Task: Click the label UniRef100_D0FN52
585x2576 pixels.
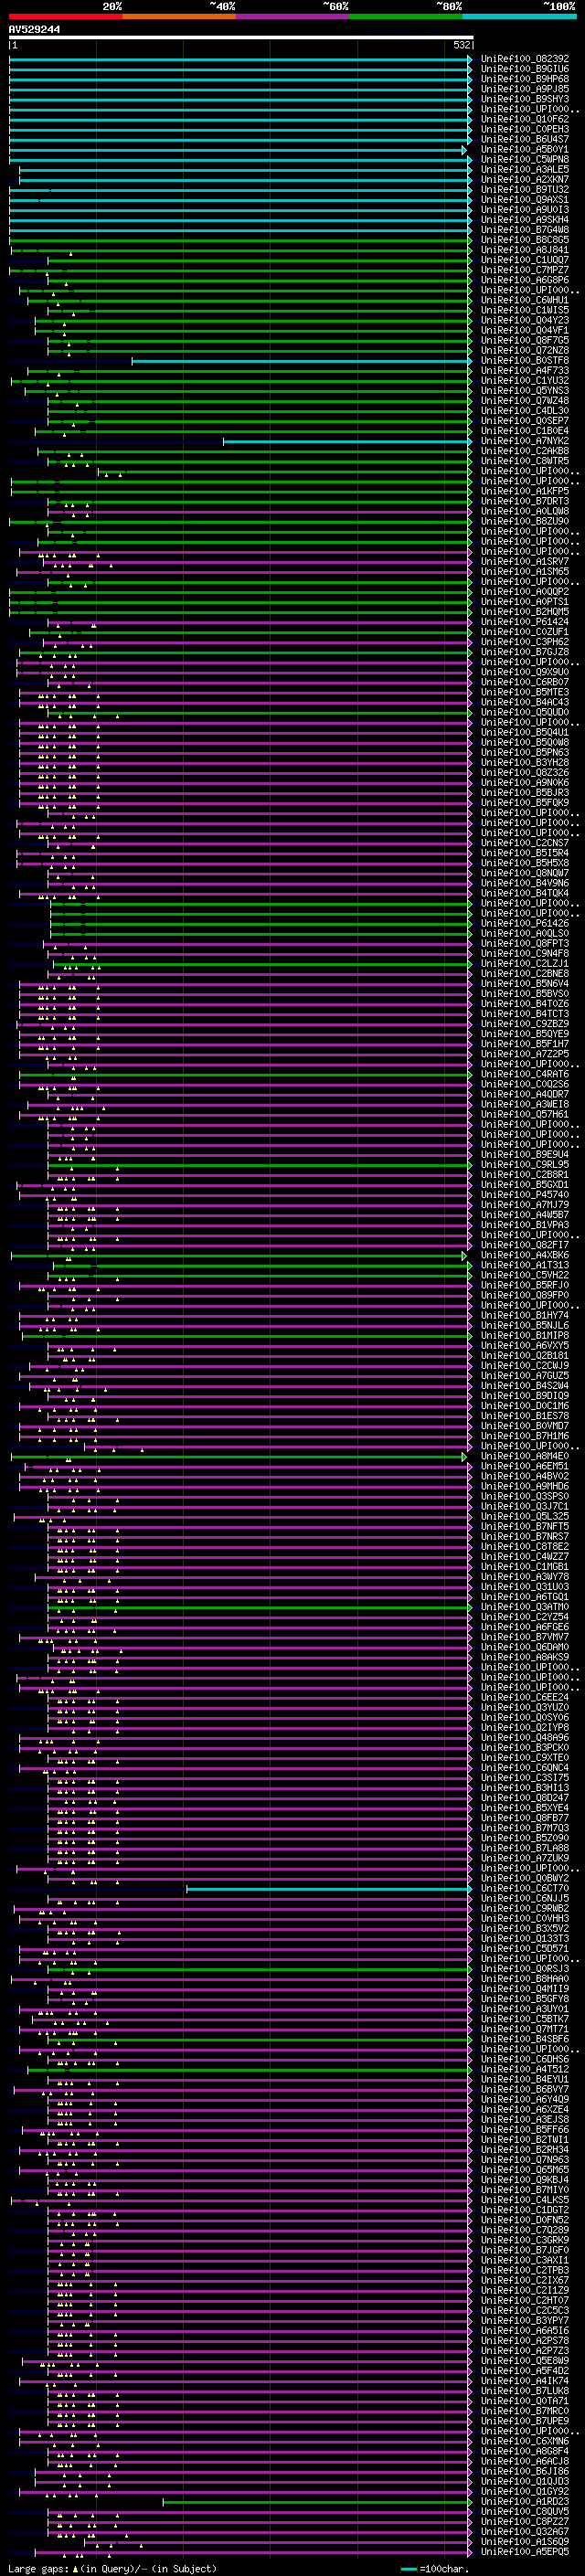Action: point(525,2220)
